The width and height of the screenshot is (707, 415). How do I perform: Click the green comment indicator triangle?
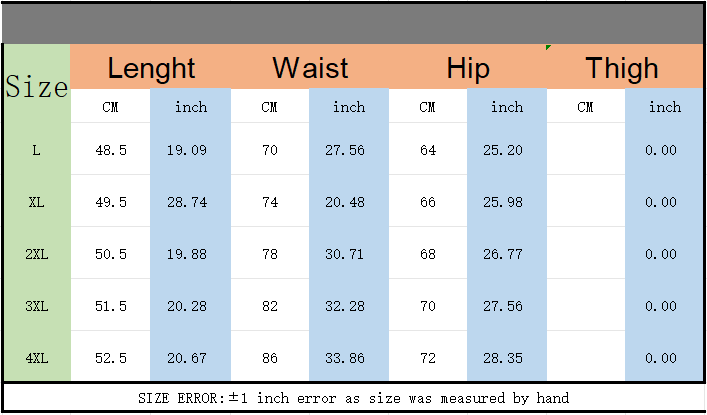(548, 47)
